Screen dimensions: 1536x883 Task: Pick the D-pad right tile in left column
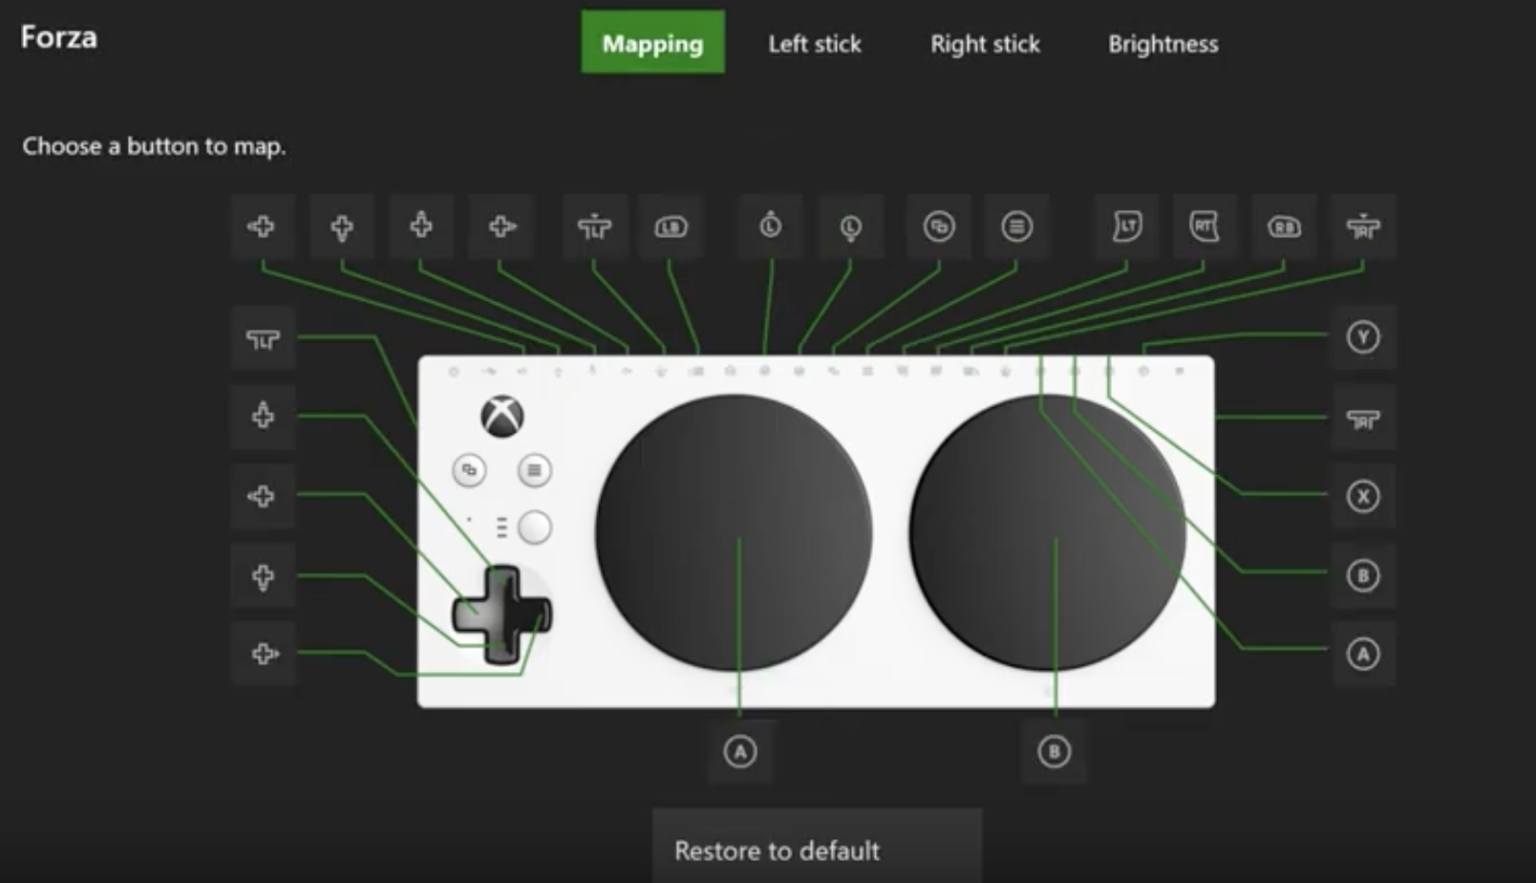pos(263,654)
